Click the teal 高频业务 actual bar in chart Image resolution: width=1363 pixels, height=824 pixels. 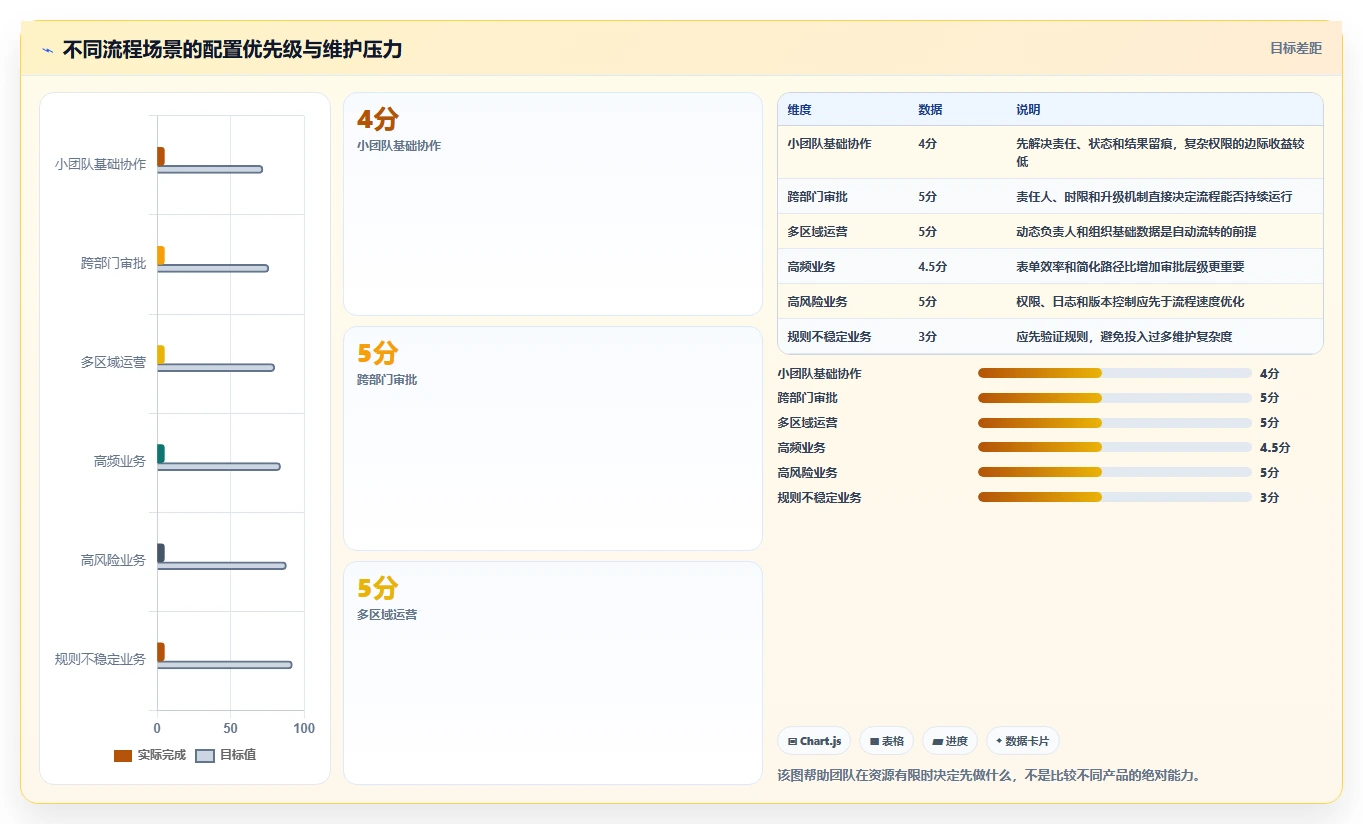(161, 454)
